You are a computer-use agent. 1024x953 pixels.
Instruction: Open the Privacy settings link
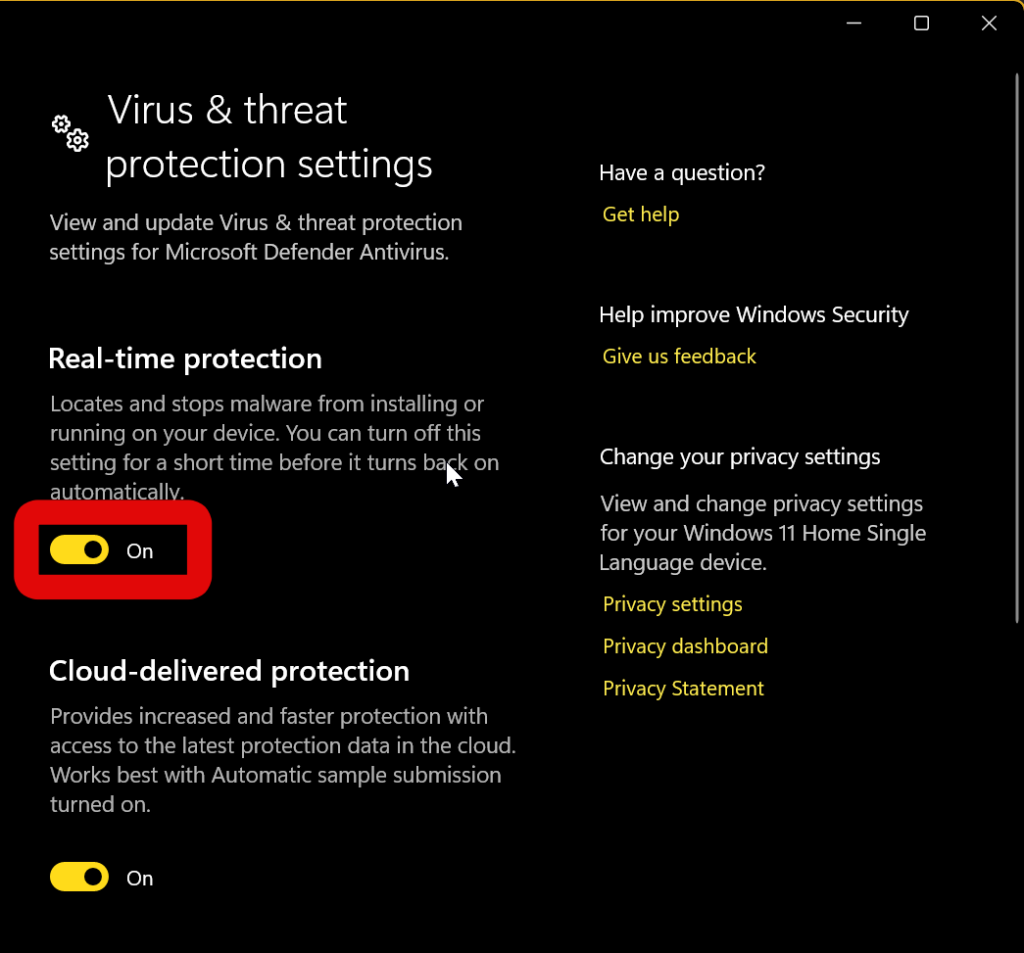pyautogui.click(x=672, y=604)
